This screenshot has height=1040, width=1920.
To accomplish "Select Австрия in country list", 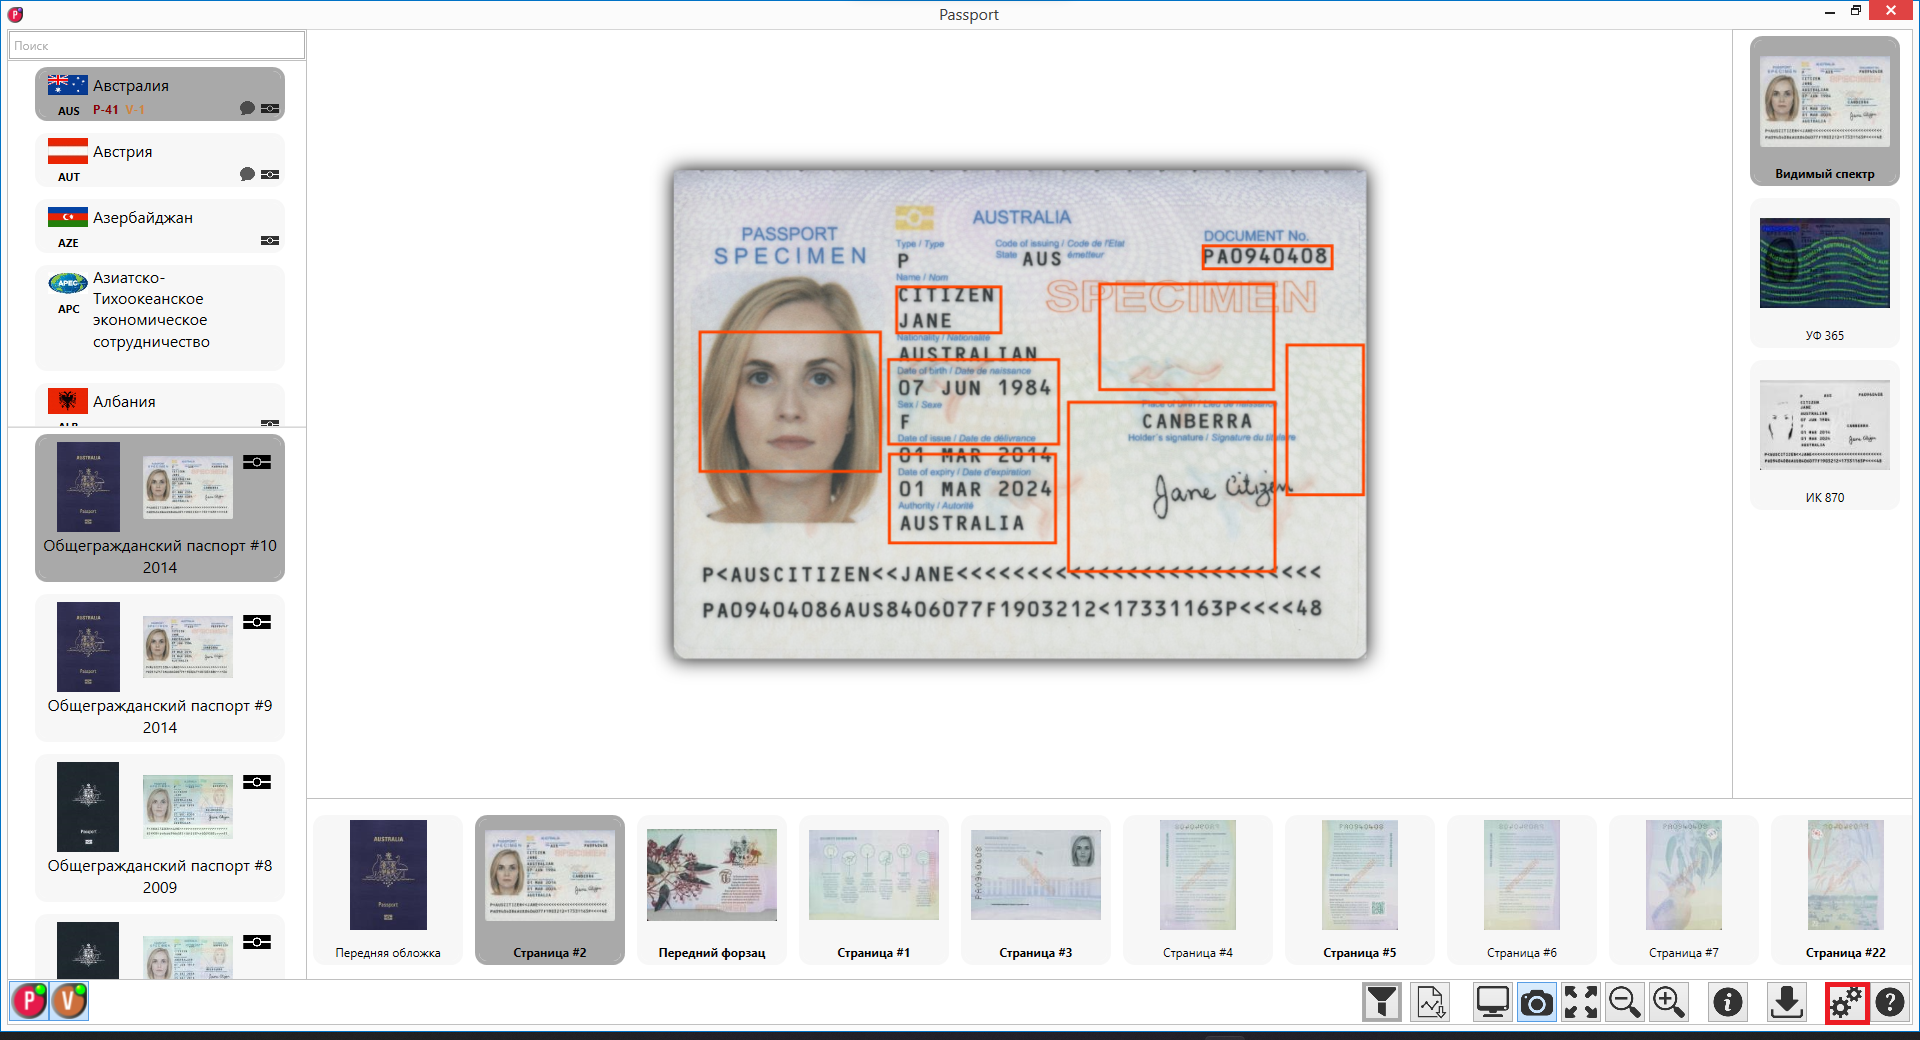I will point(160,160).
